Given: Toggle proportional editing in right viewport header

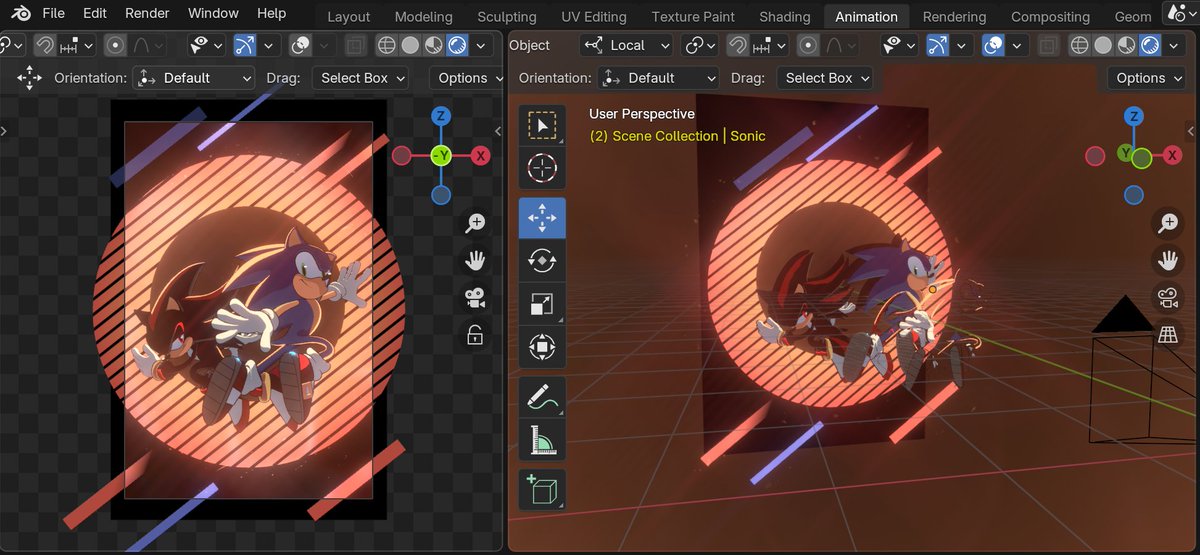Looking at the screenshot, I should coord(808,45).
